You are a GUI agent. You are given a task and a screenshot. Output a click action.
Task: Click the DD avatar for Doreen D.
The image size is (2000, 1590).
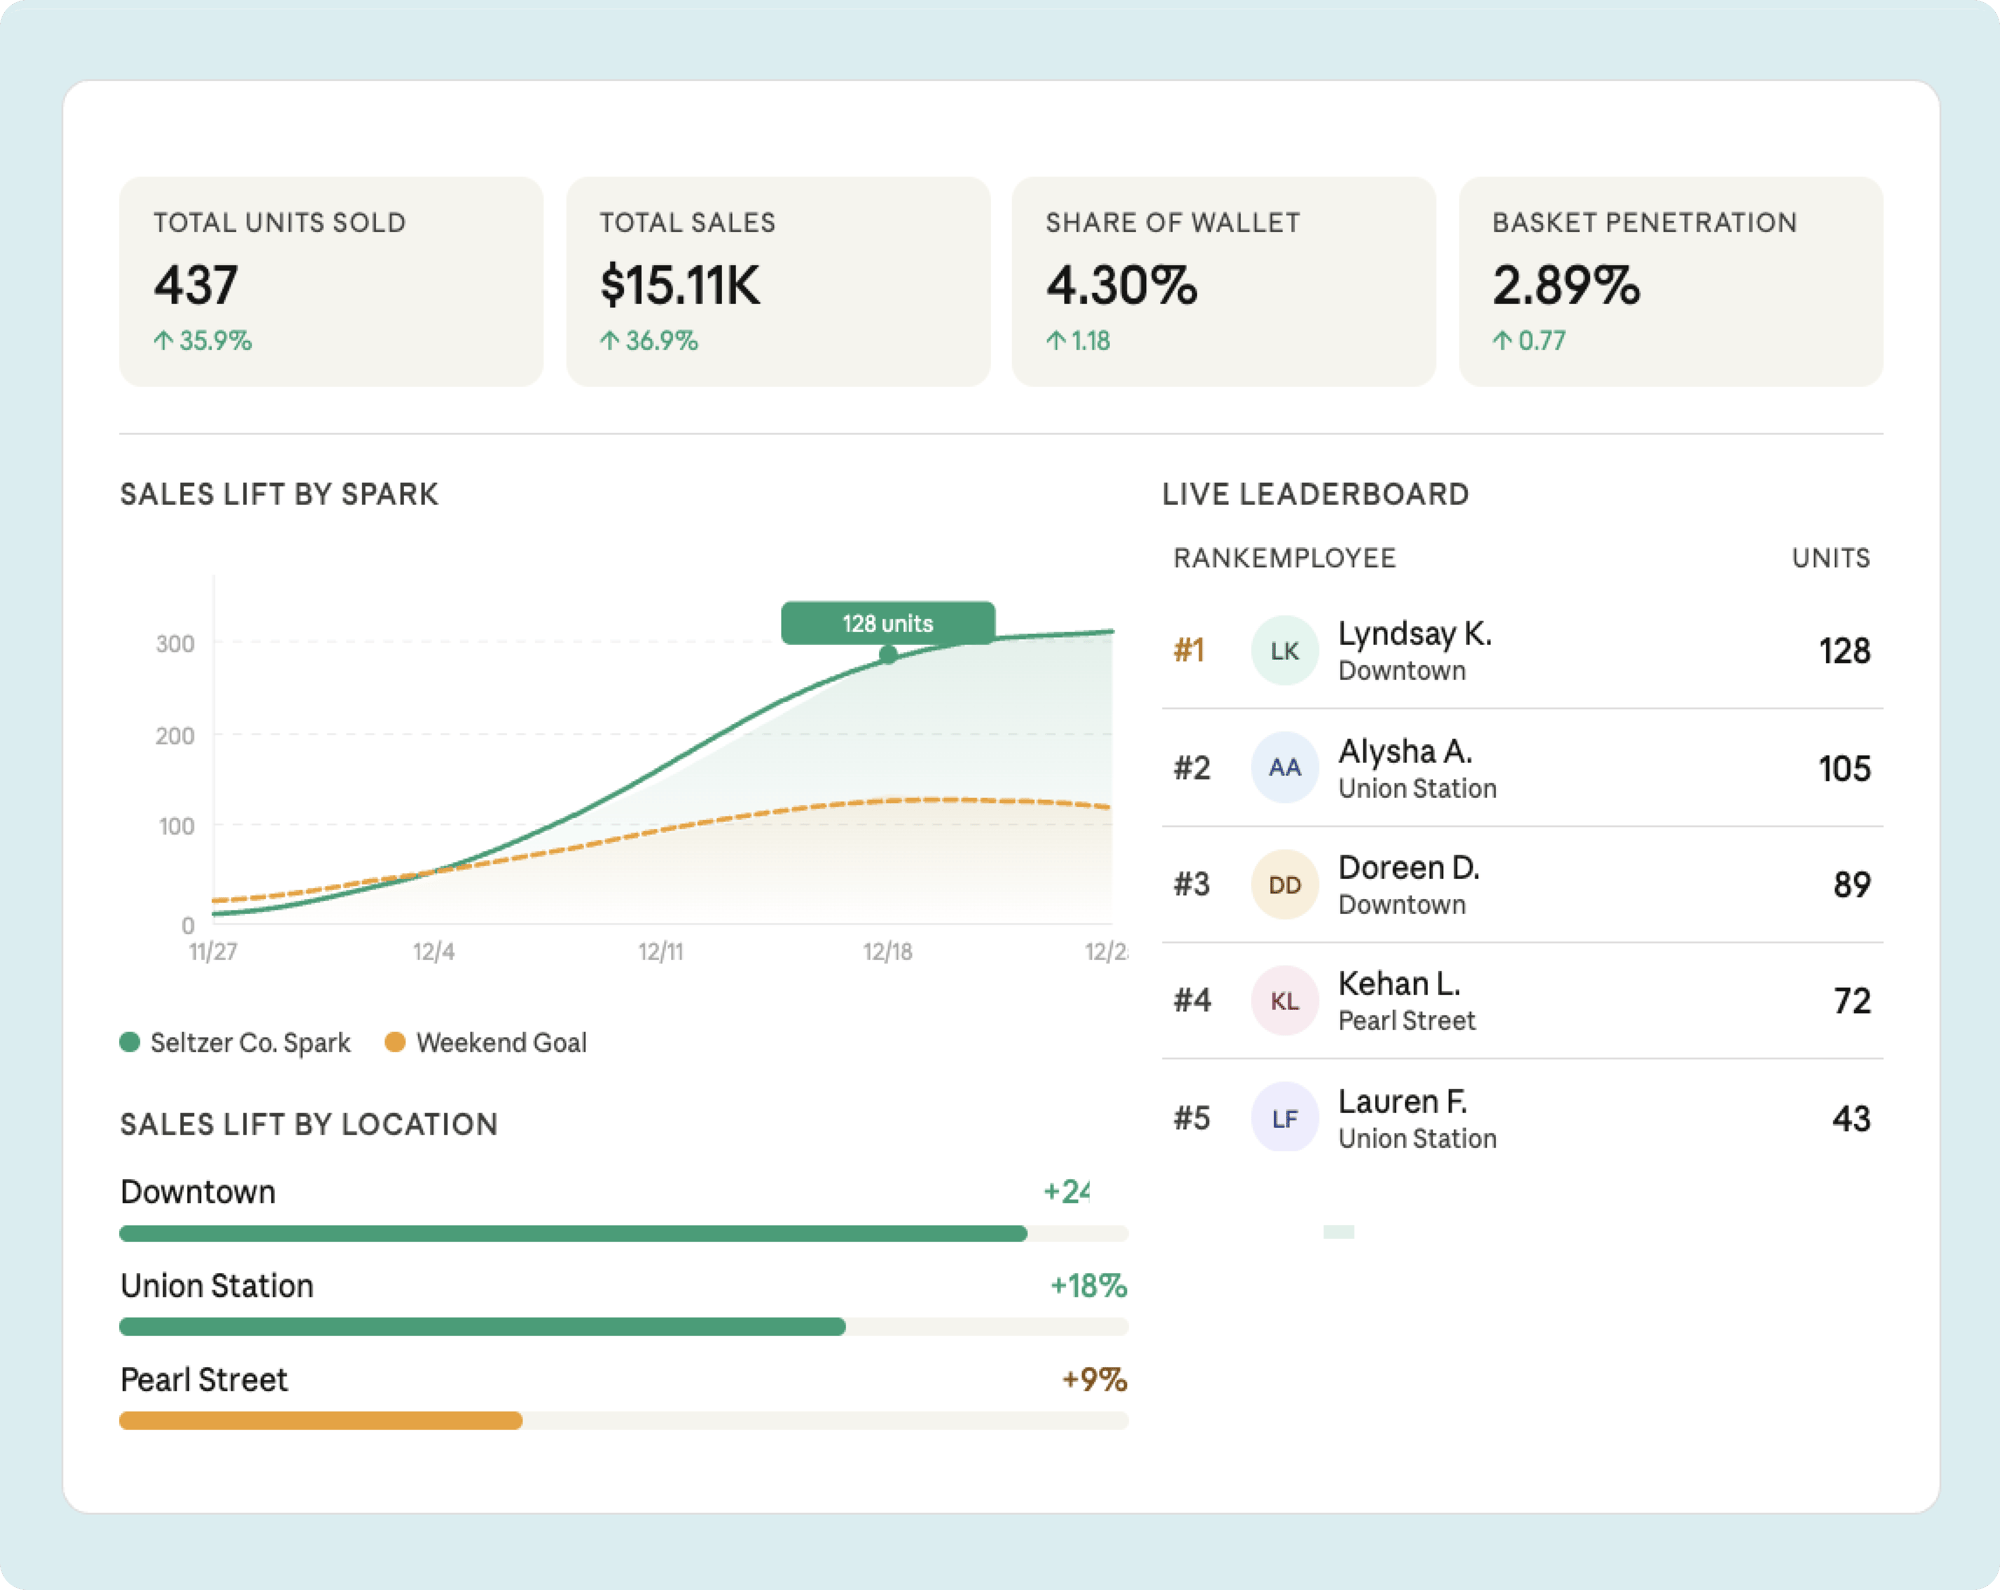pos(1284,885)
